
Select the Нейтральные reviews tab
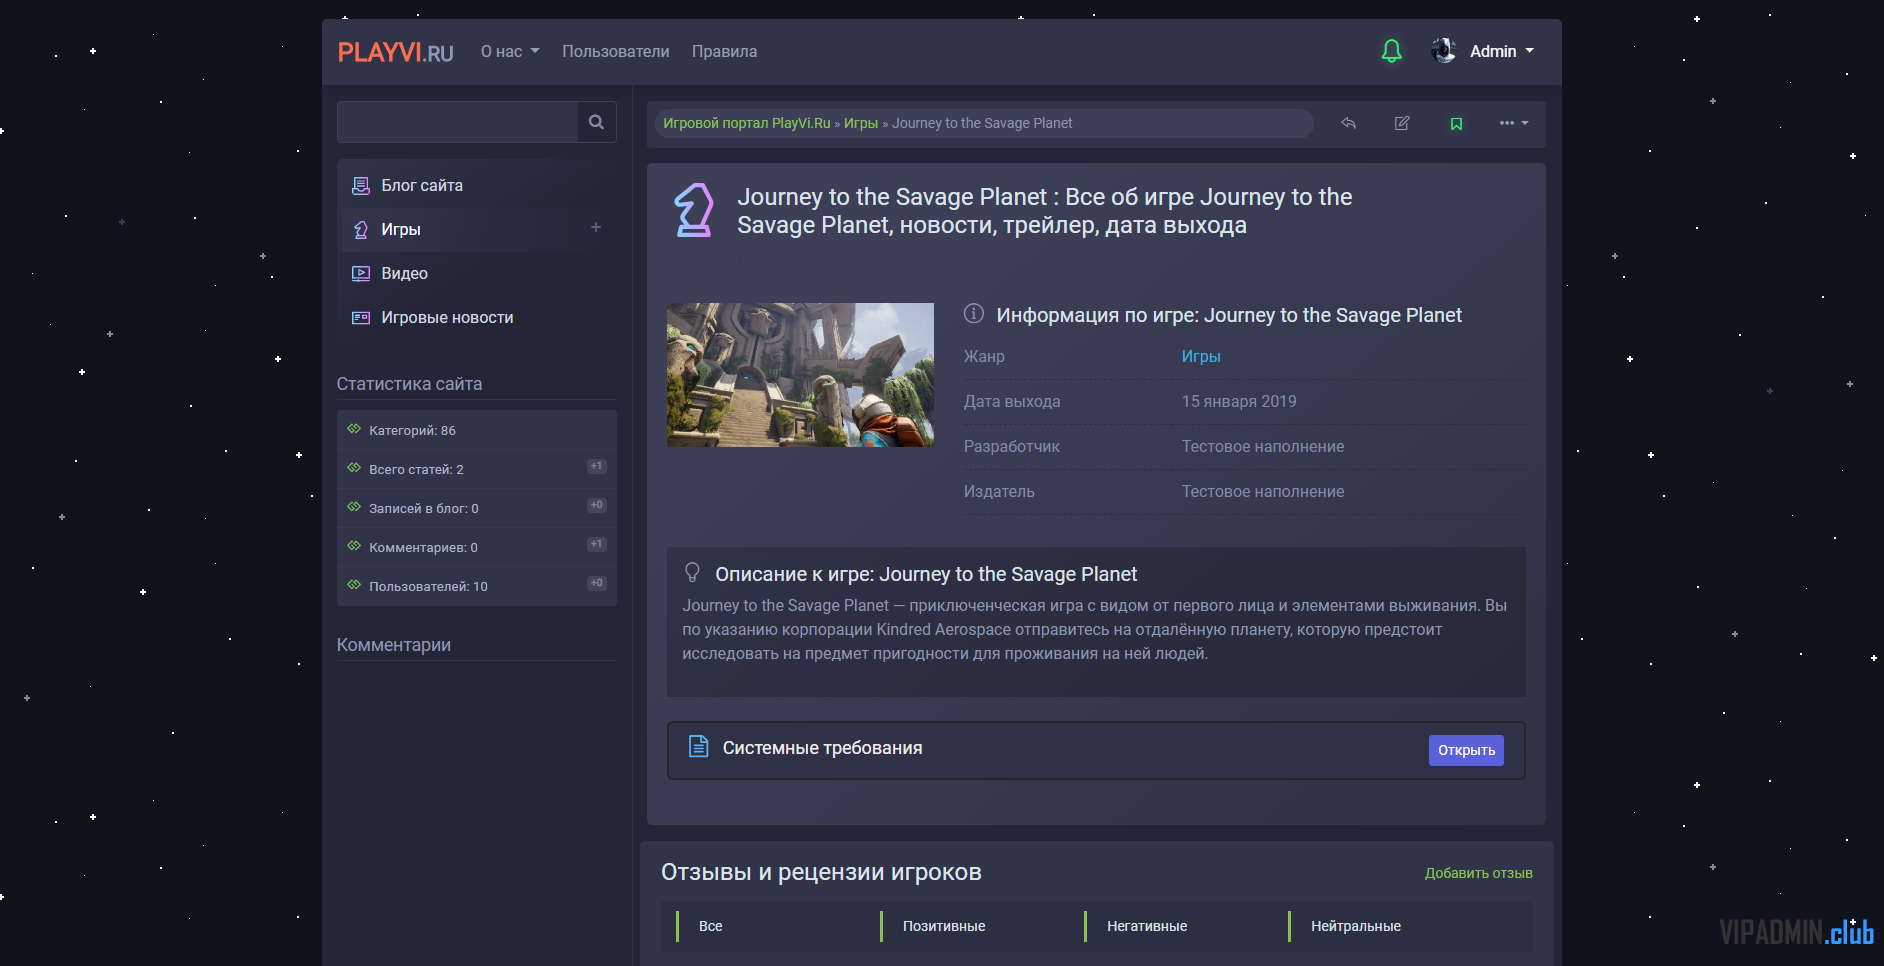1356,926
